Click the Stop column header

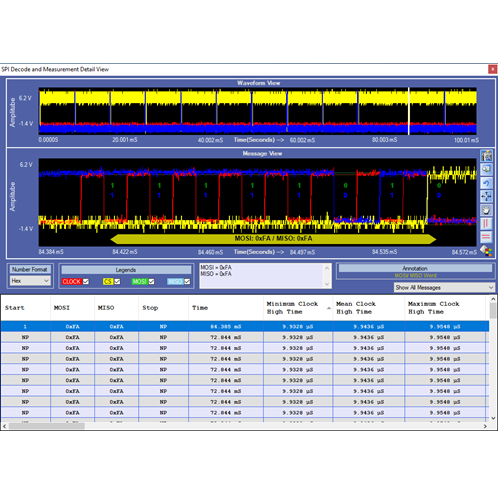163,308
